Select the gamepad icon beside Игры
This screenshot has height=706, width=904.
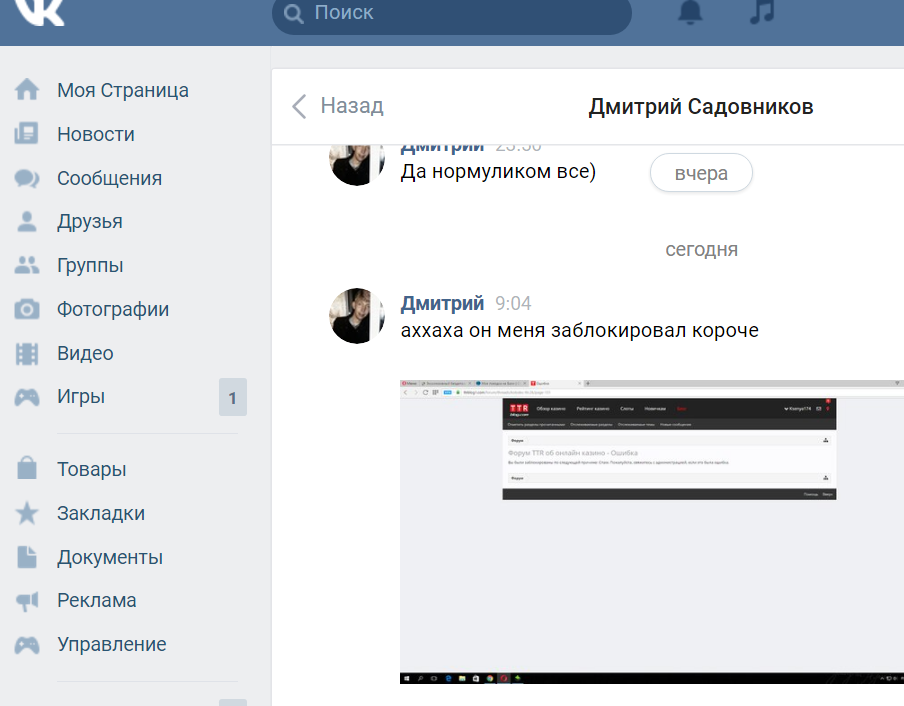coord(29,396)
